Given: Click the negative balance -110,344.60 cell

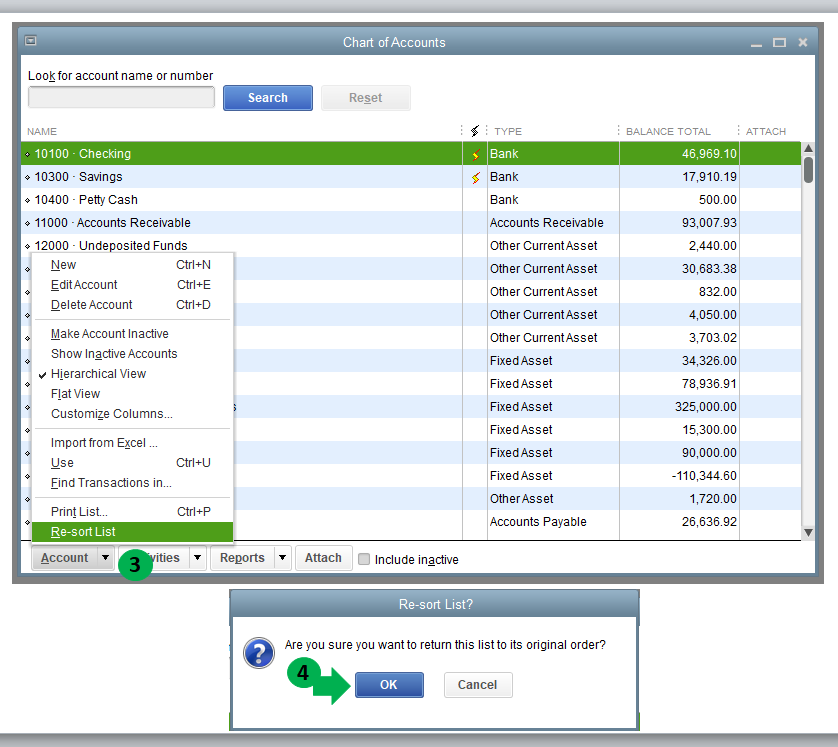Looking at the screenshot, I should 679,476.
